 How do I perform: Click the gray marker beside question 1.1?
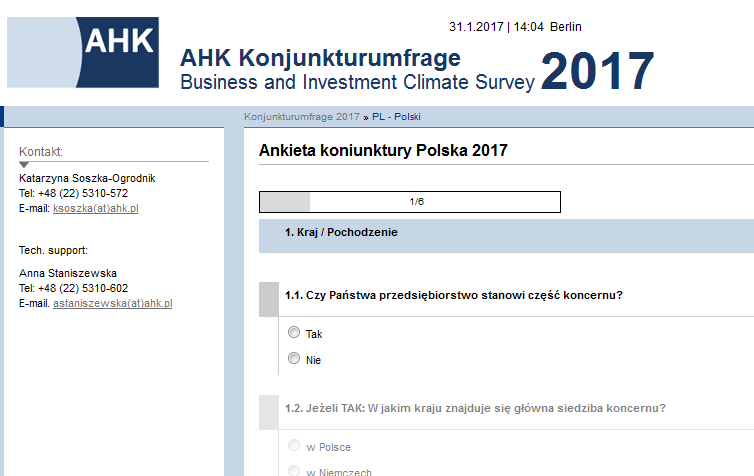[x=268, y=298]
